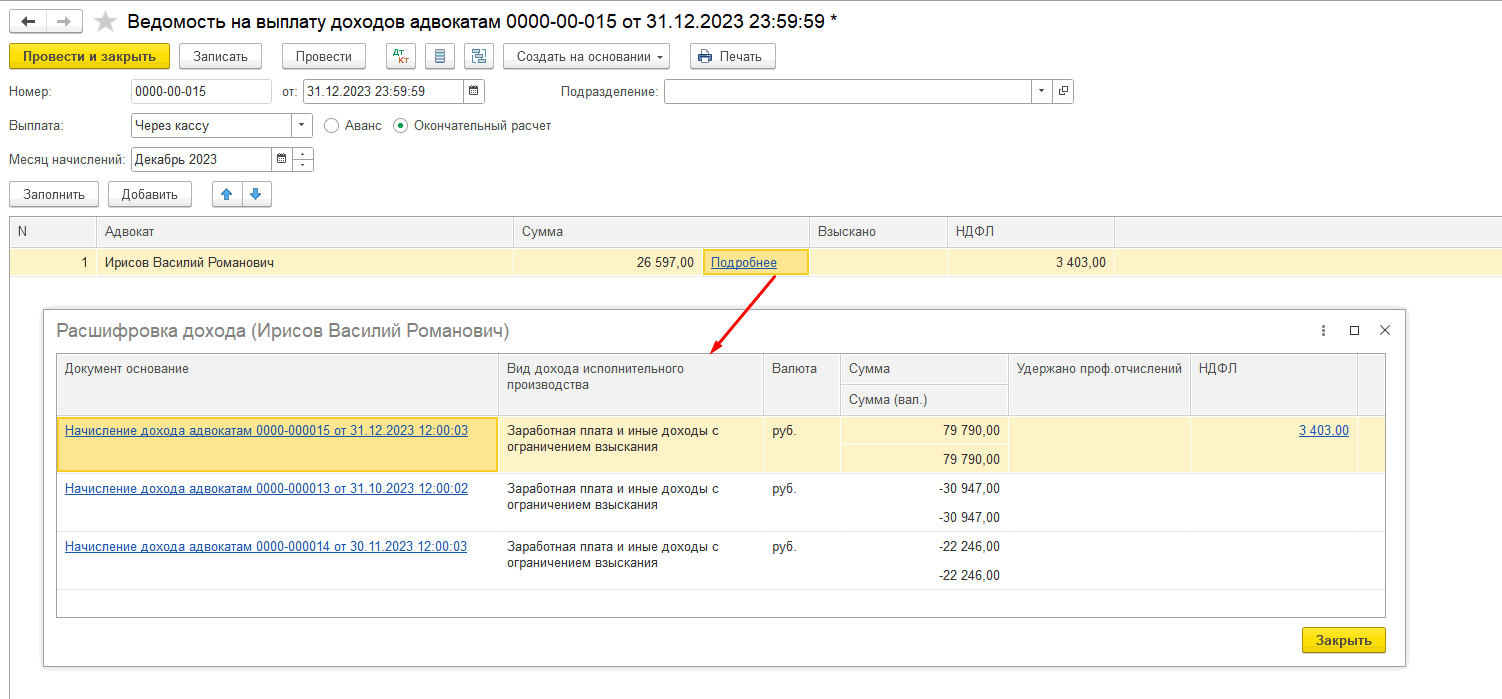
Task: Expand the Подразделение dropdown arrow
Action: tap(1041, 91)
